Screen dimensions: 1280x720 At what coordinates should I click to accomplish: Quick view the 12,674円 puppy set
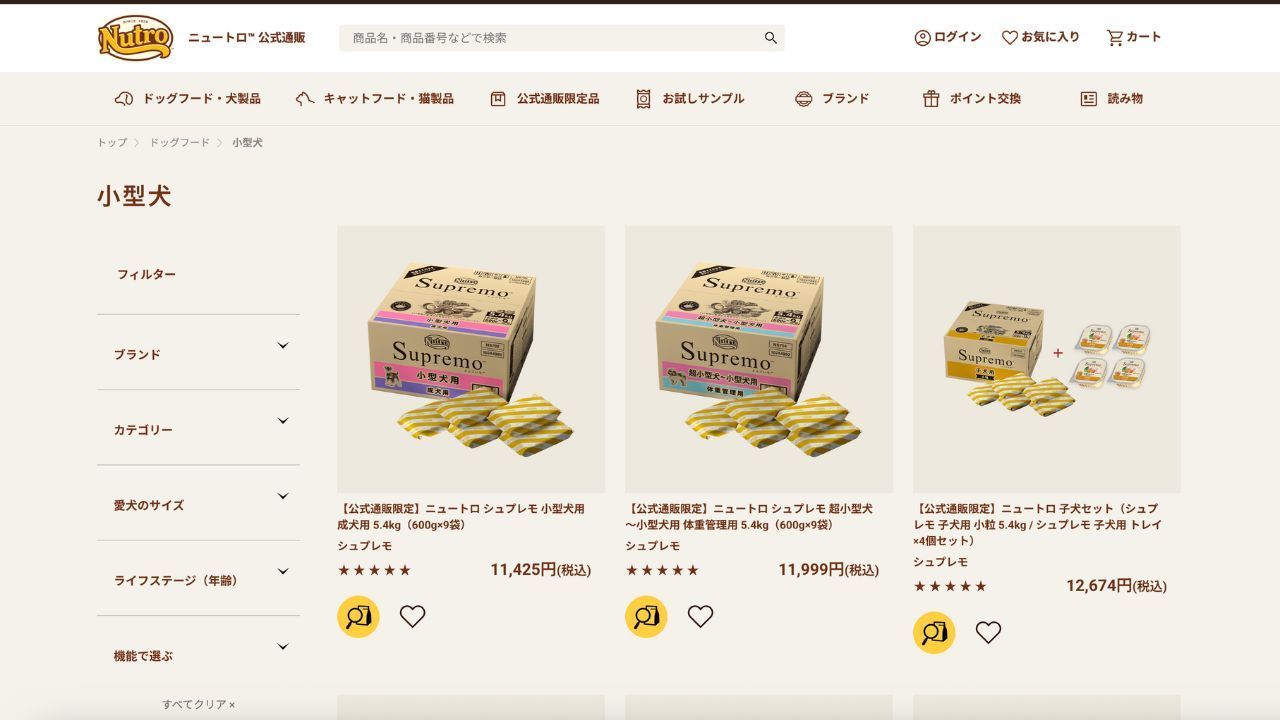point(934,633)
